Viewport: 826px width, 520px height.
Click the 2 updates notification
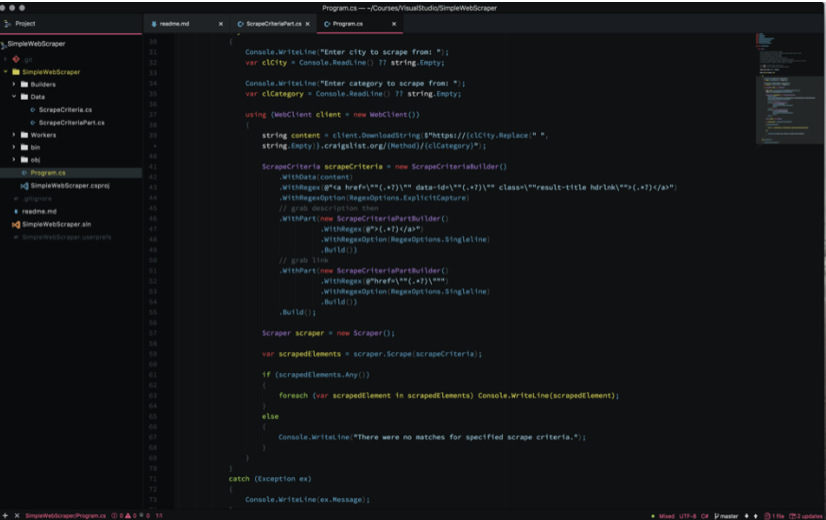(806, 516)
